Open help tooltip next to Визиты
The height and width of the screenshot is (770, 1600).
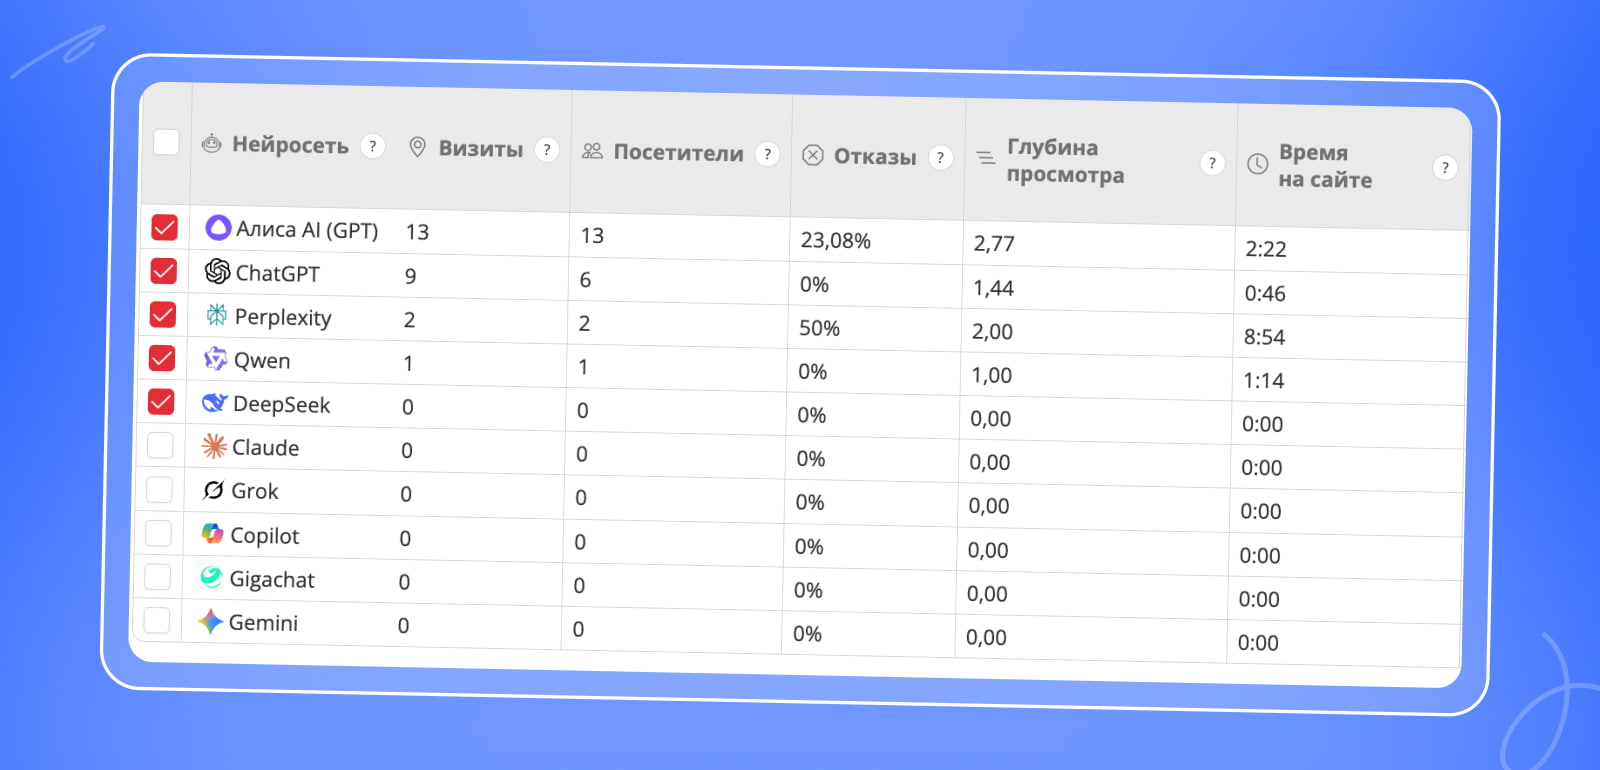pos(546,150)
